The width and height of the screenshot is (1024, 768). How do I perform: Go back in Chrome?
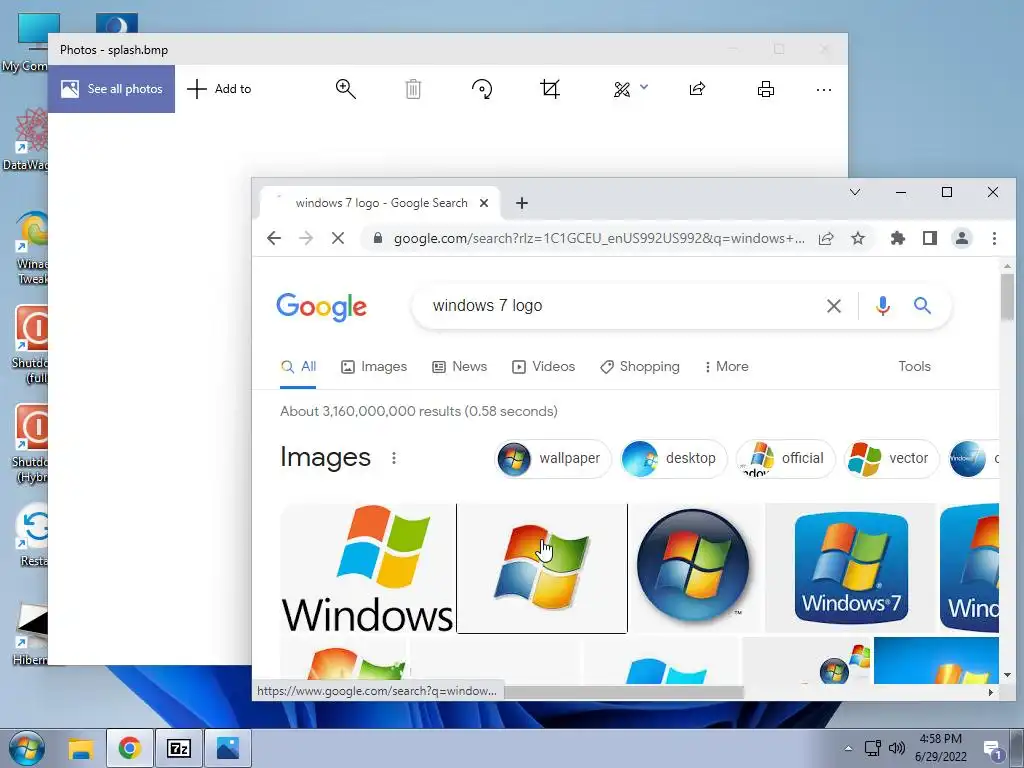point(274,238)
